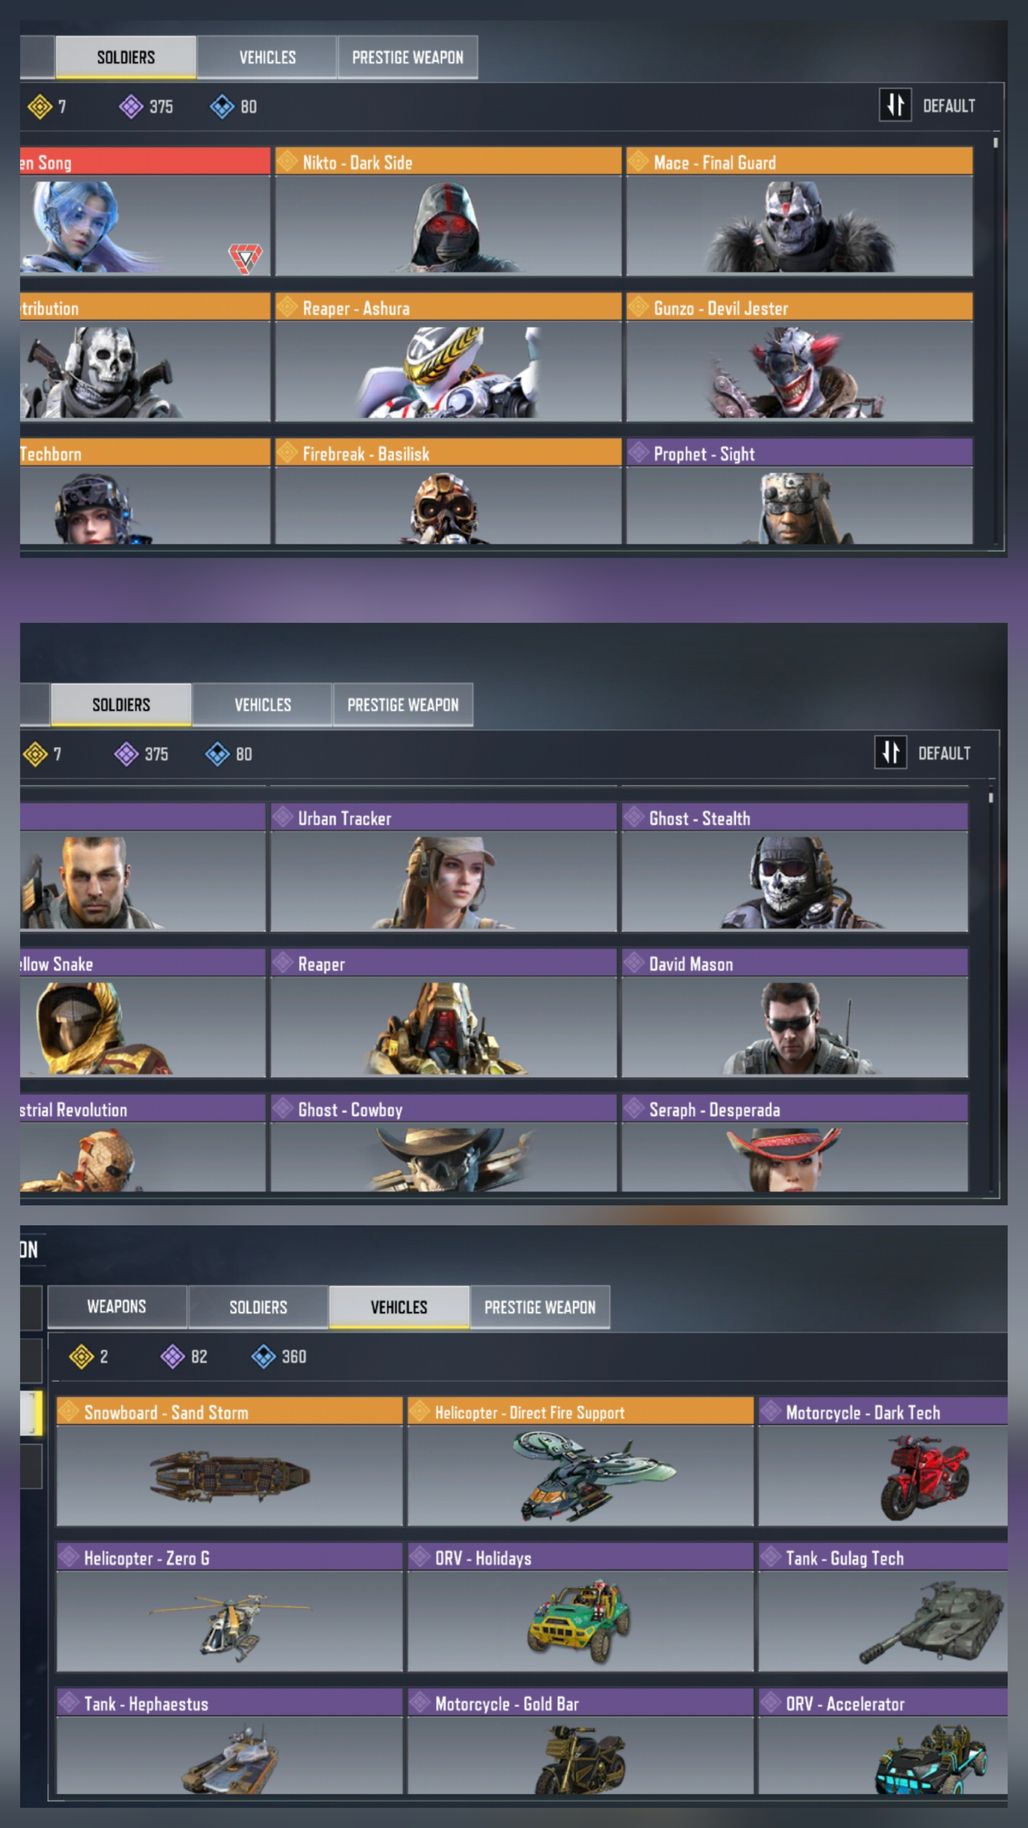Switch to the WEAPONS tab in the bottom panel
The image size is (1028, 1828).
116,1306
